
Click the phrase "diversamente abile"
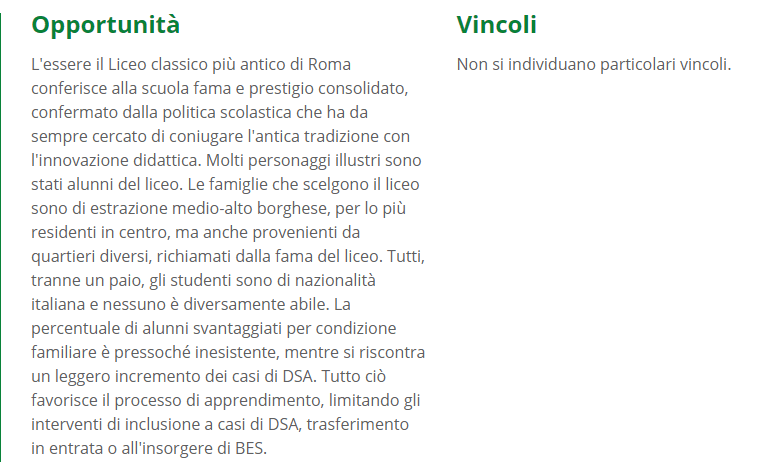click(258, 304)
